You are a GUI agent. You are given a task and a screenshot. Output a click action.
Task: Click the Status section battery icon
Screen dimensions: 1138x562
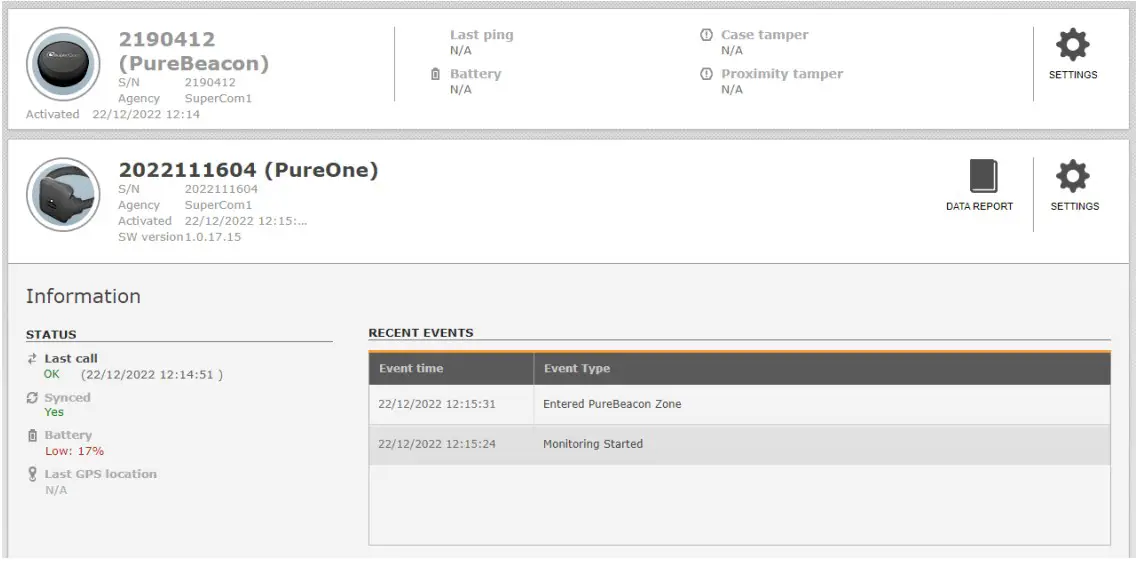pyautogui.click(x=32, y=436)
